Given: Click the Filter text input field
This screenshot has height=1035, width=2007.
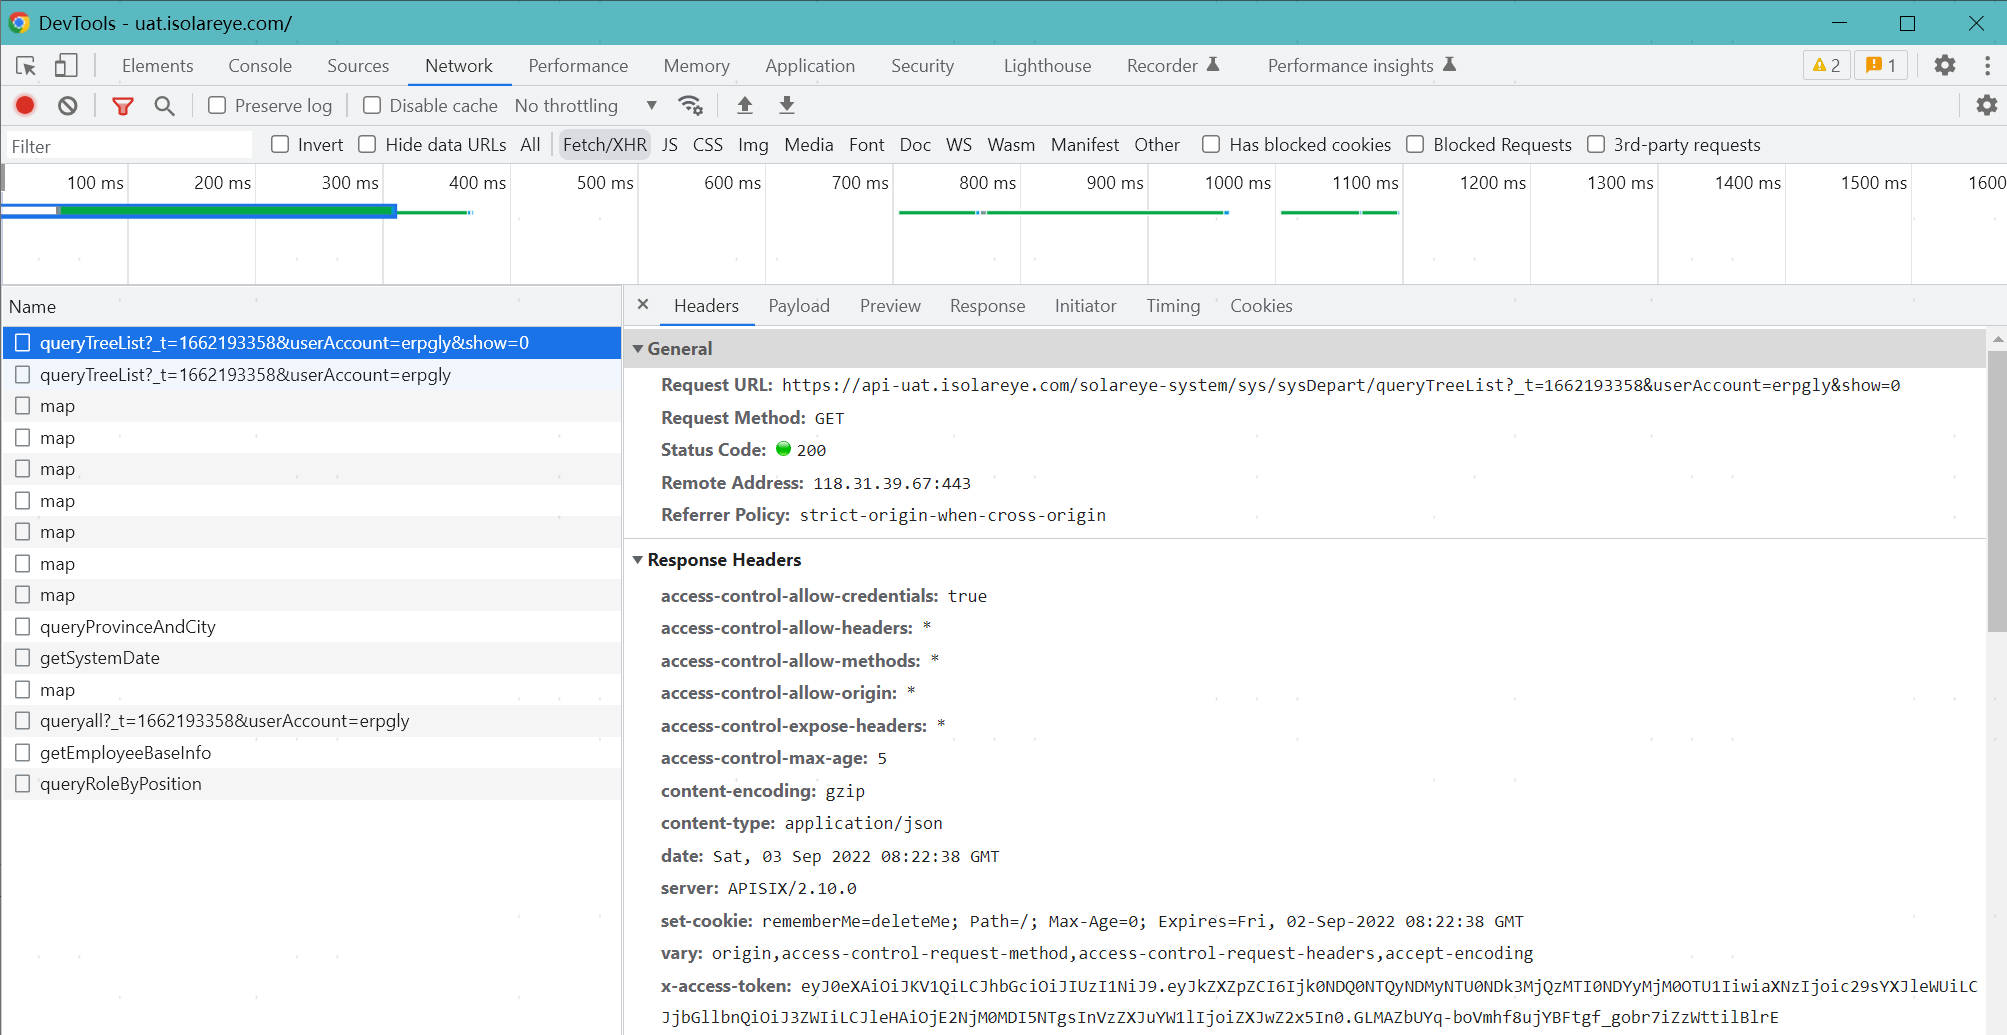Looking at the screenshot, I should [x=130, y=146].
